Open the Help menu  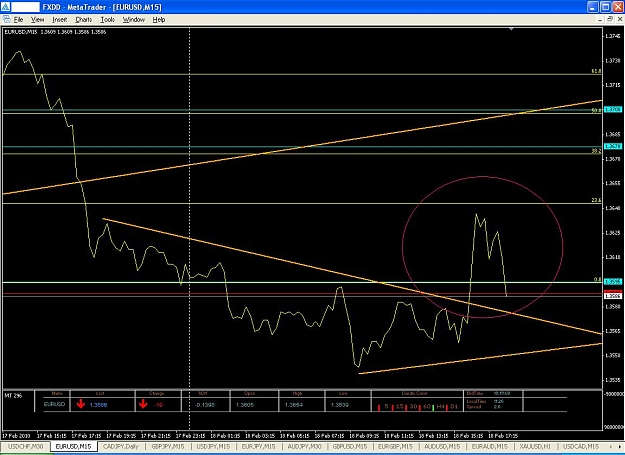click(159, 19)
